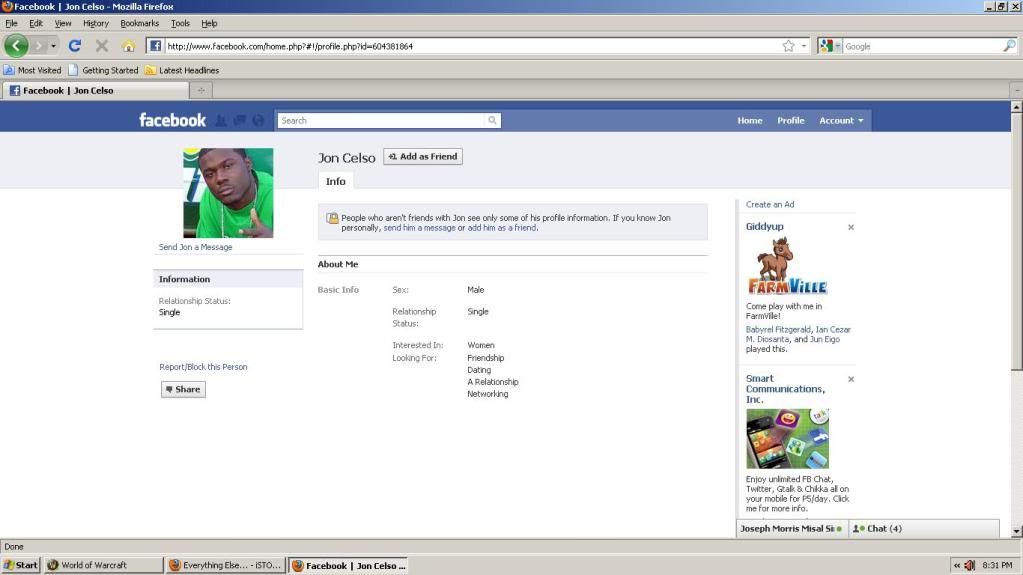This screenshot has width=1023, height=575.
Task: Click the Smart Communications phone ad image
Action: [x=787, y=439]
